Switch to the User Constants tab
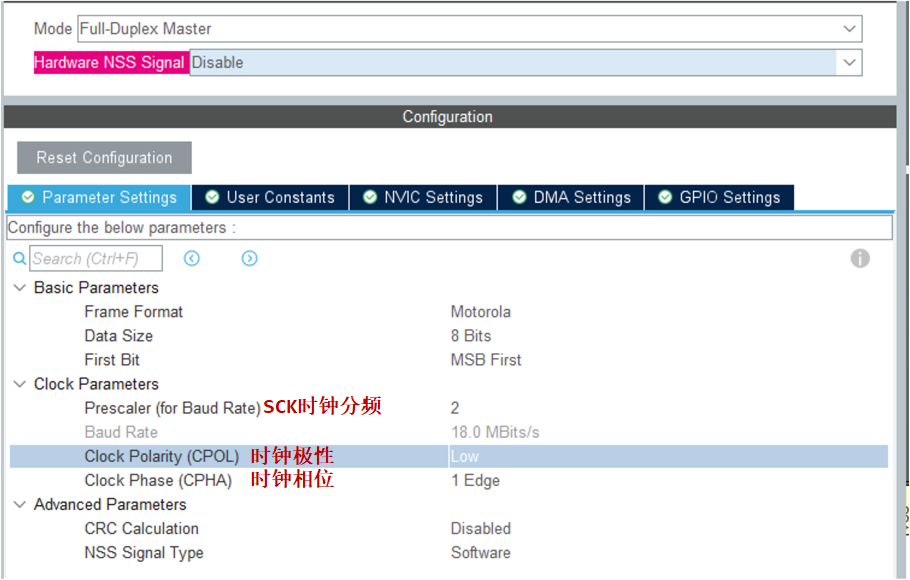This screenshot has width=910, height=580. [x=270, y=197]
